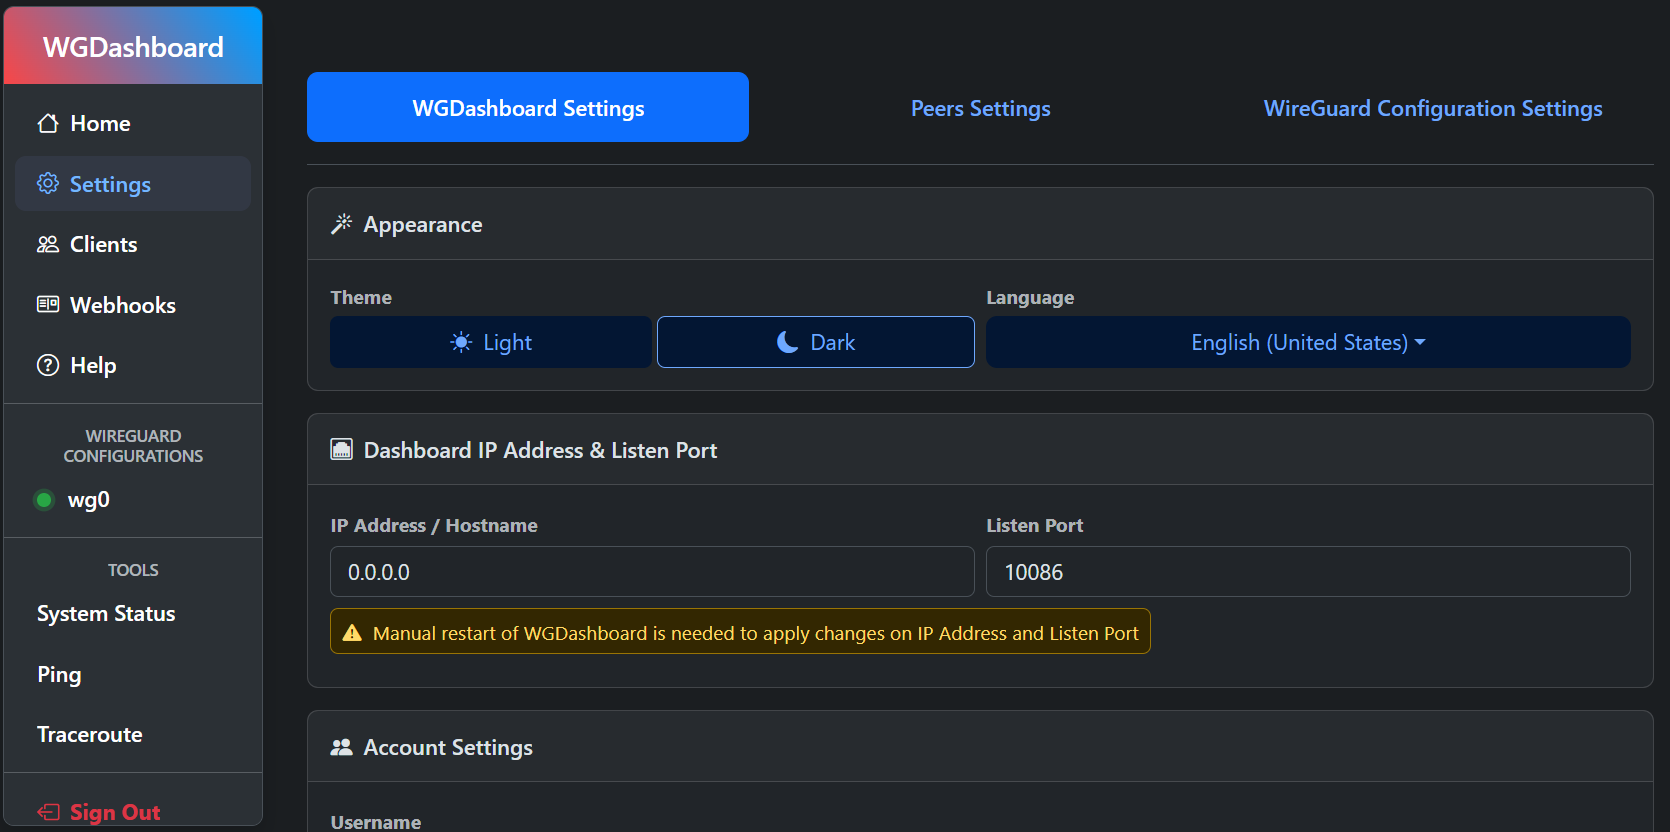Switch theme to Dark
Image resolution: width=1670 pixels, height=832 pixels.
coord(815,342)
